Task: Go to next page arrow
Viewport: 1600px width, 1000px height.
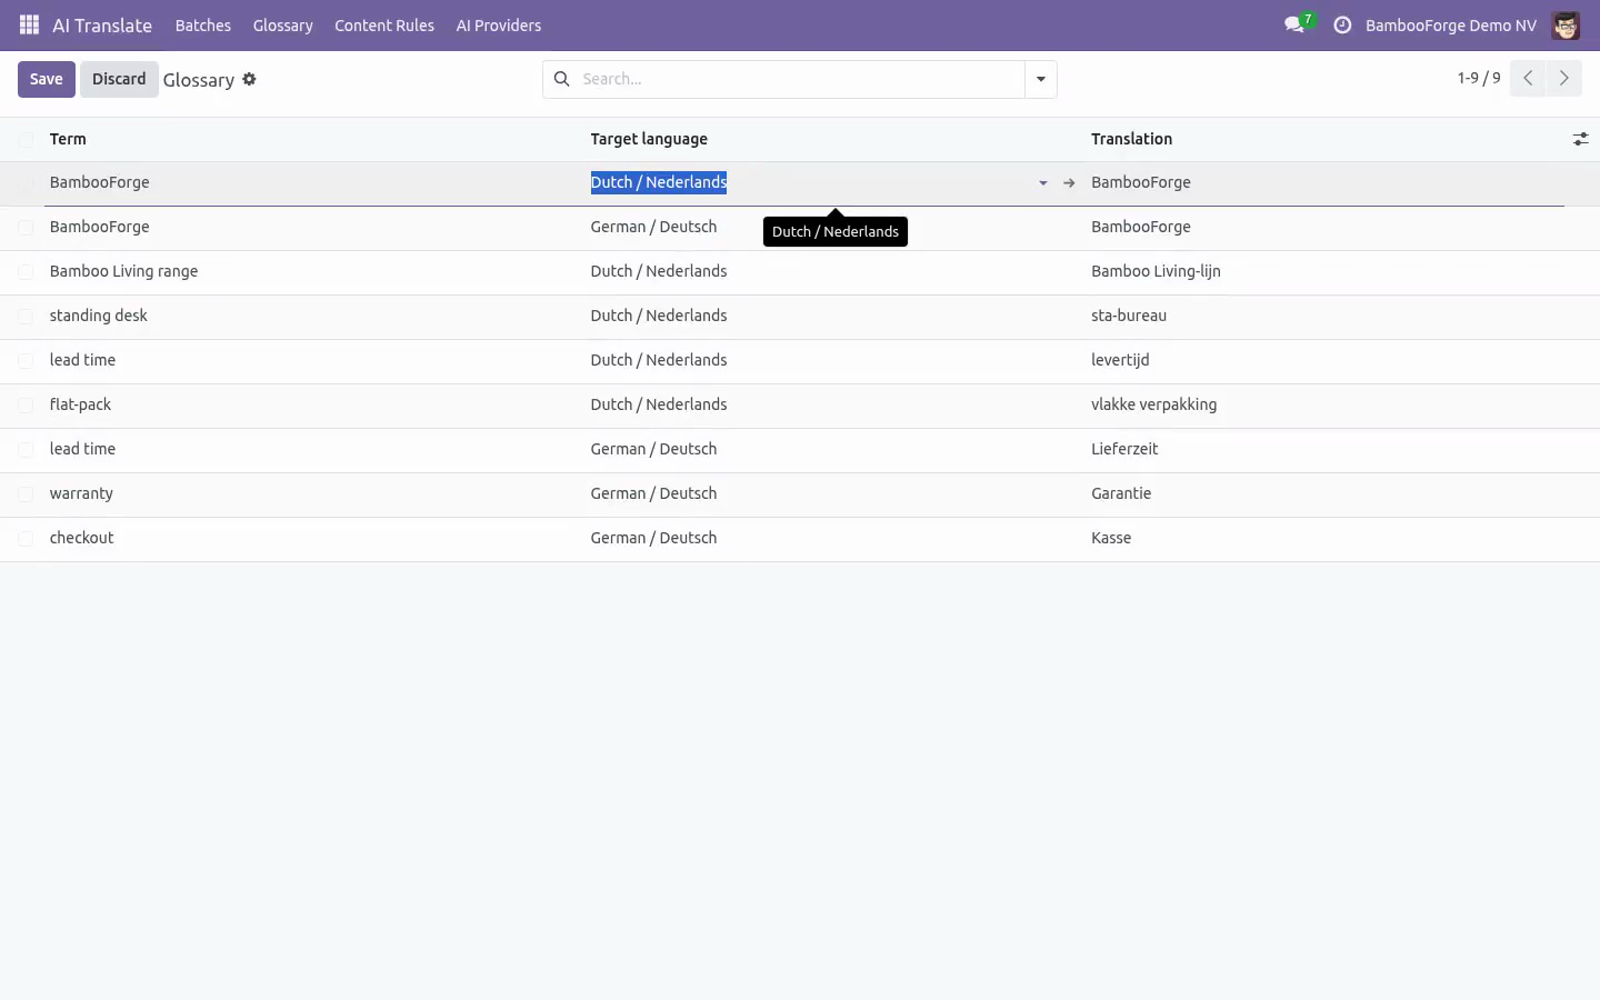Action: (1564, 78)
